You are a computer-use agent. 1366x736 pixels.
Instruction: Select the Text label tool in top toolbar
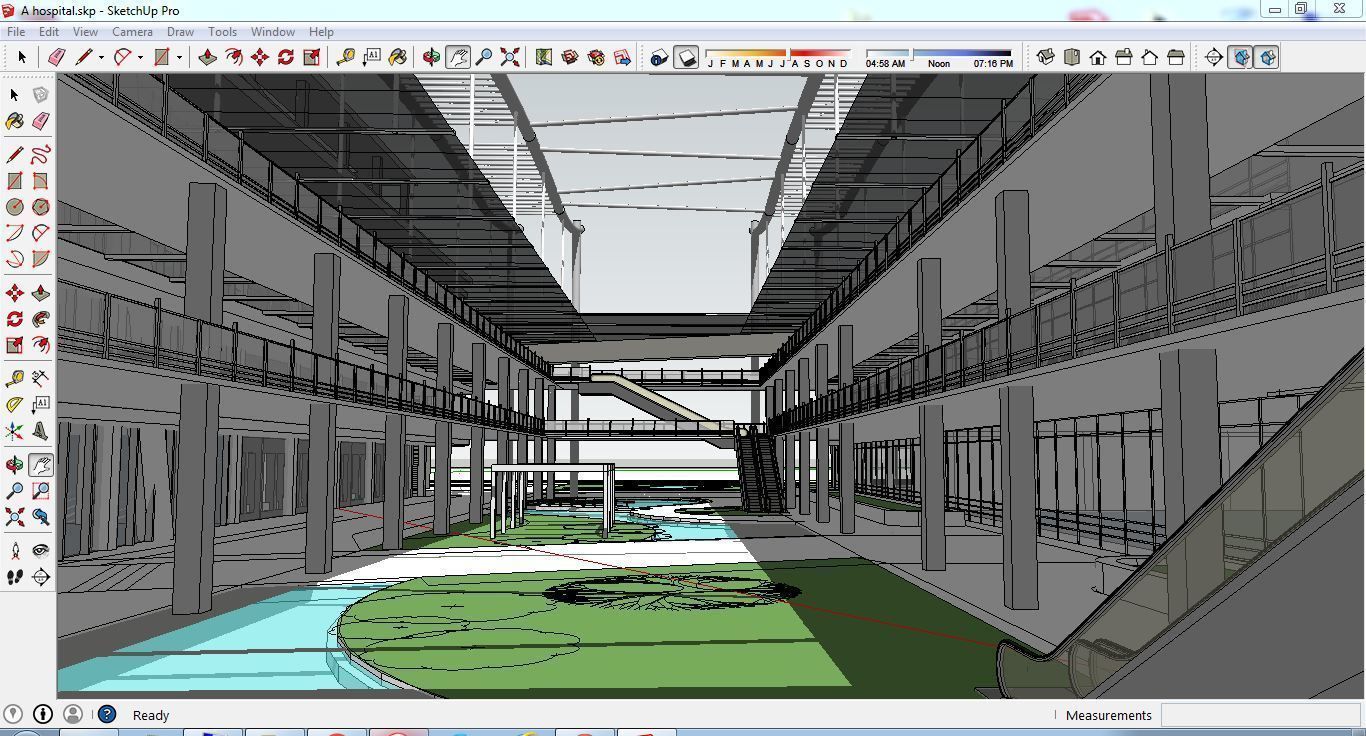tap(372, 57)
